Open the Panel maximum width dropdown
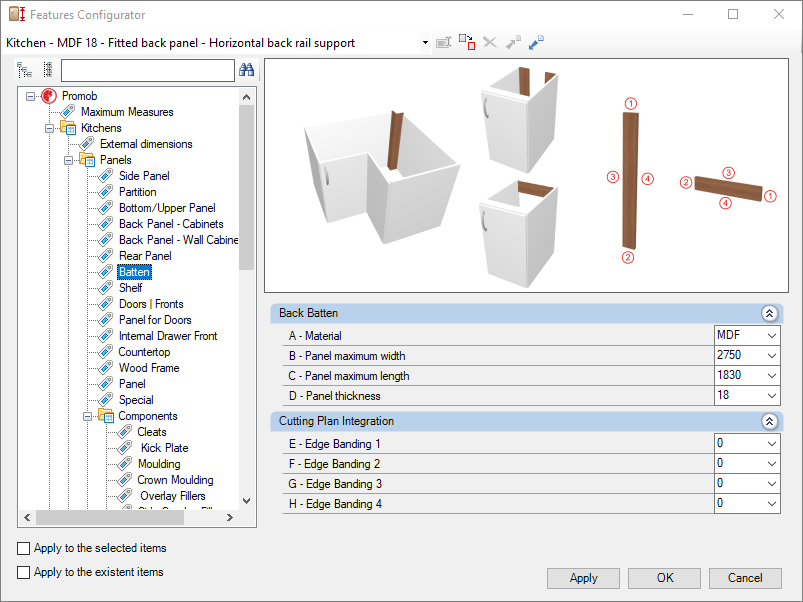The width and height of the screenshot is (803, 602). (772, 356)
